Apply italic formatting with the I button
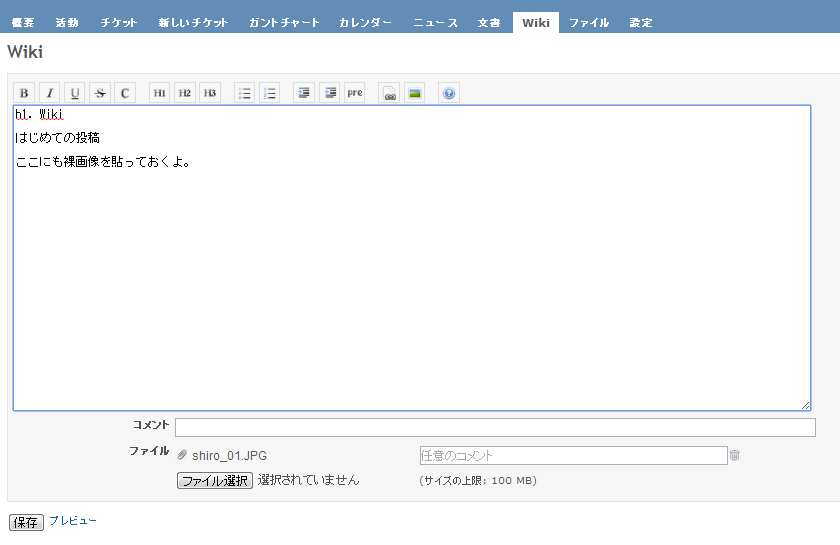The image size is (840, 545). [x=49, y=93]
